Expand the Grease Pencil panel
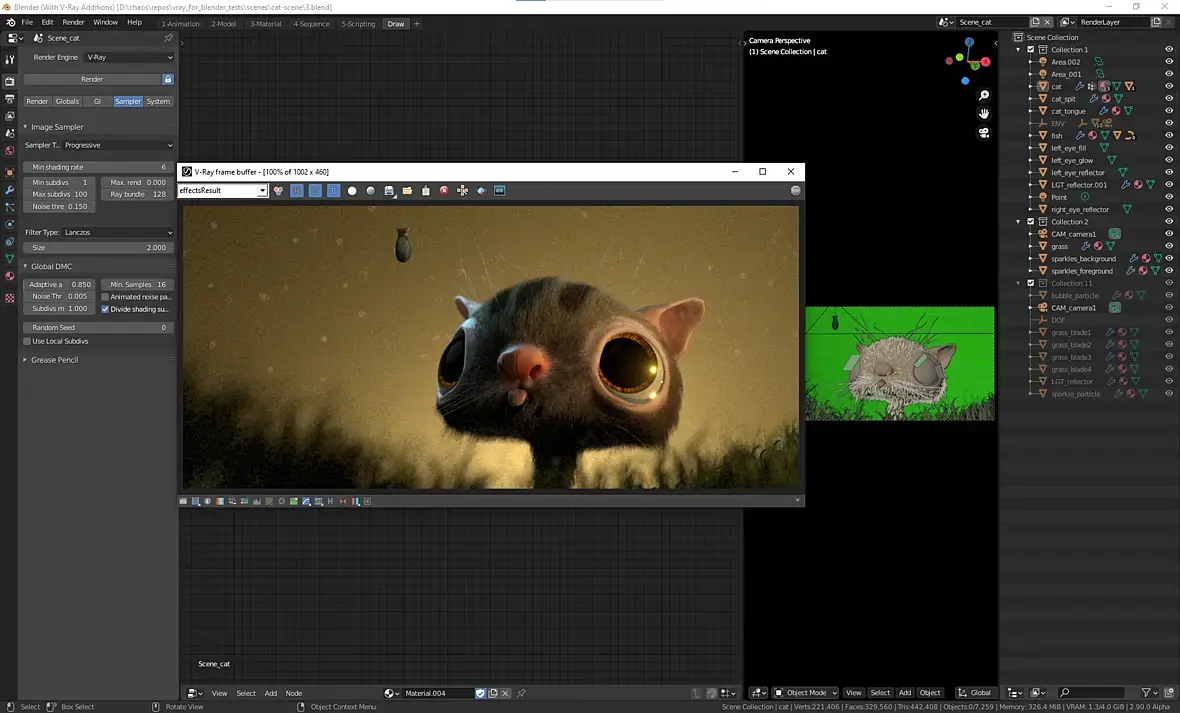 54,360
